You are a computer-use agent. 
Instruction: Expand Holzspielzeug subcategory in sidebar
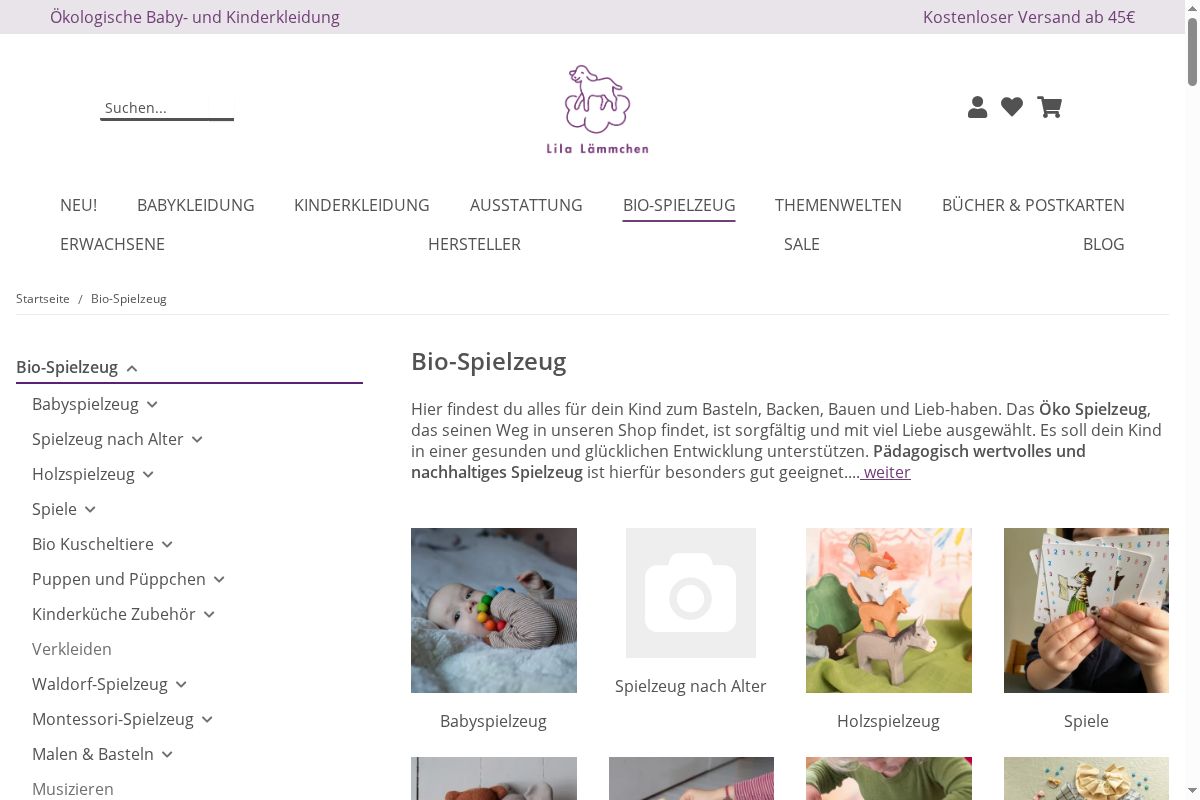[x=148, y=475]
